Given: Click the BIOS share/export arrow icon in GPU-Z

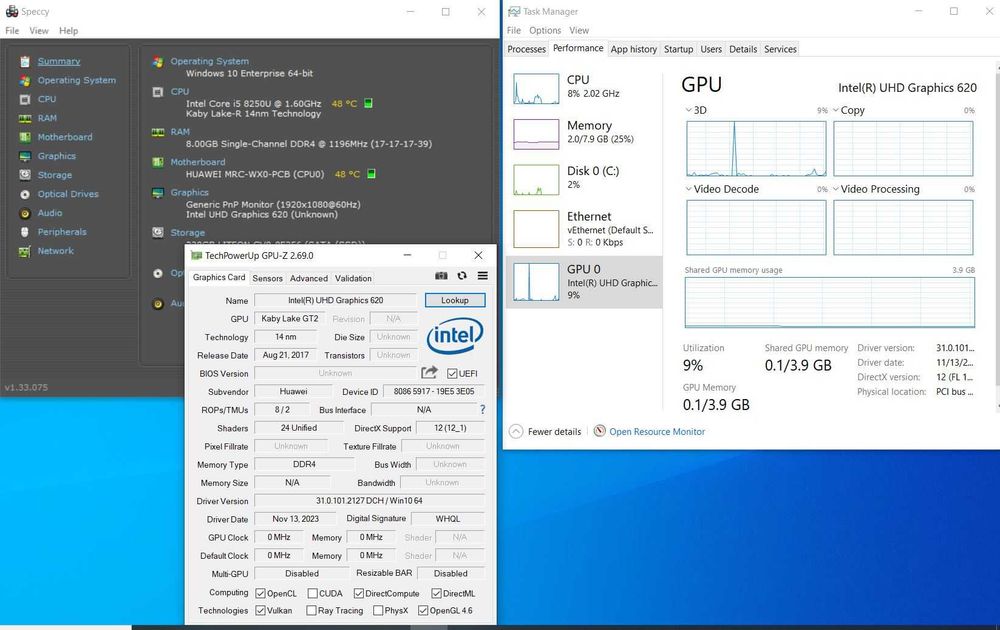Looking at the screenshot, I should pos(429,372).
